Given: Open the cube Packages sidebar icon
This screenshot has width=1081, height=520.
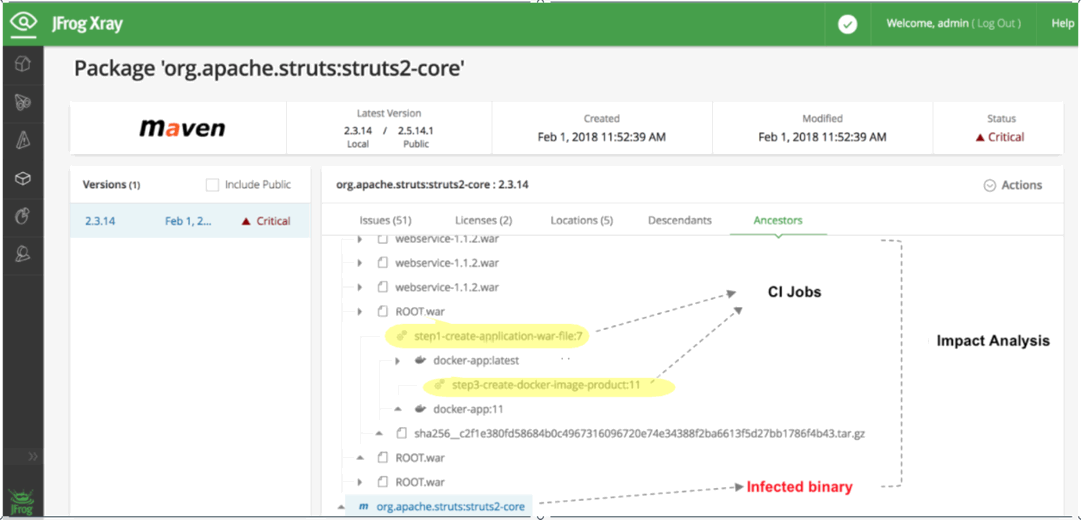Looking at the screenshot, I should [x=23, y=179].
